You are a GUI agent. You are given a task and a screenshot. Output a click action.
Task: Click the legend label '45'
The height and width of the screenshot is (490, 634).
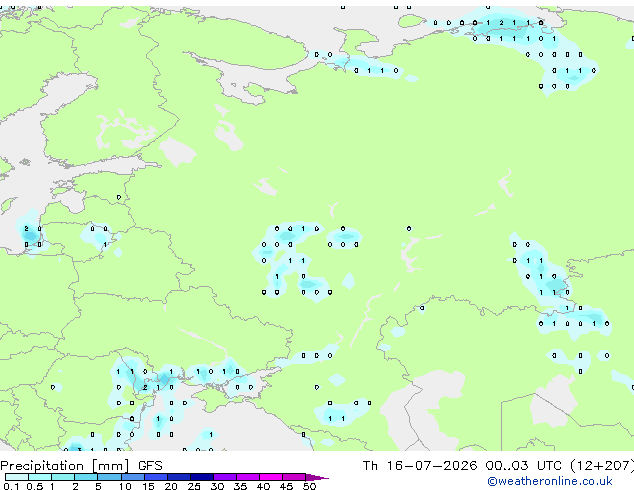[286, 486]
